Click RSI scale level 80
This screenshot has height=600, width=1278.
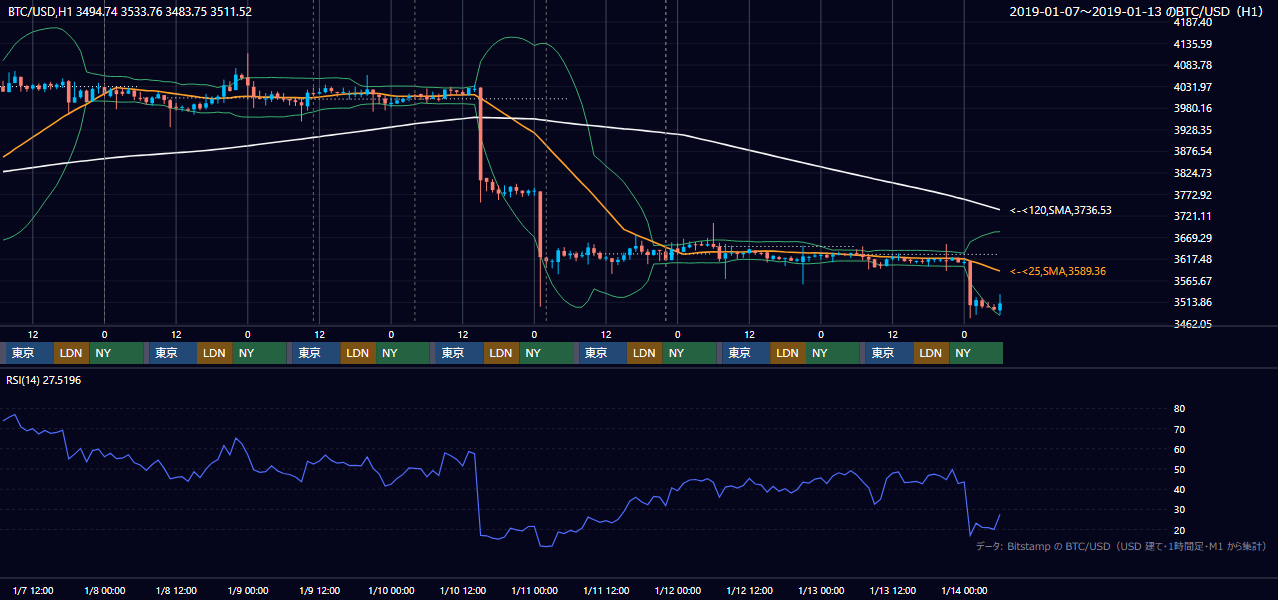(1179, 409)
